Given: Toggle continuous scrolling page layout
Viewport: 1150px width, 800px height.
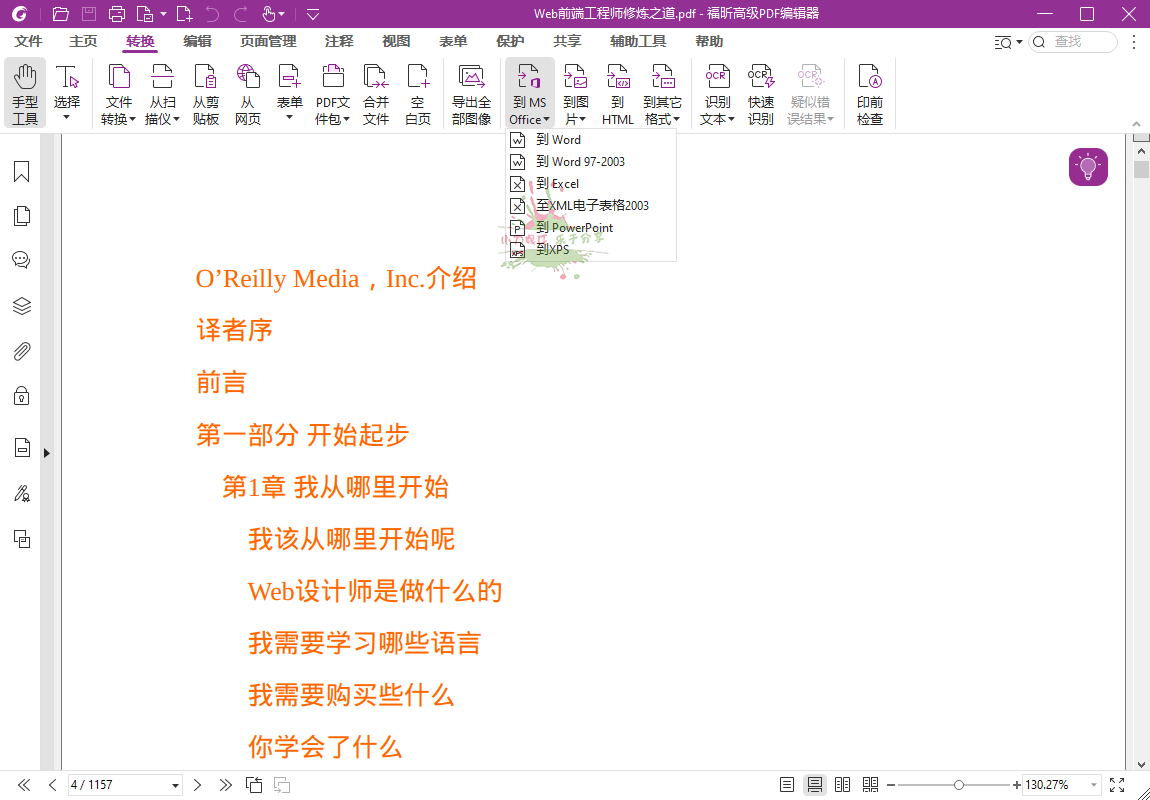Looking at the screenshot, I should pyautogui.click(x=814, y=785).
